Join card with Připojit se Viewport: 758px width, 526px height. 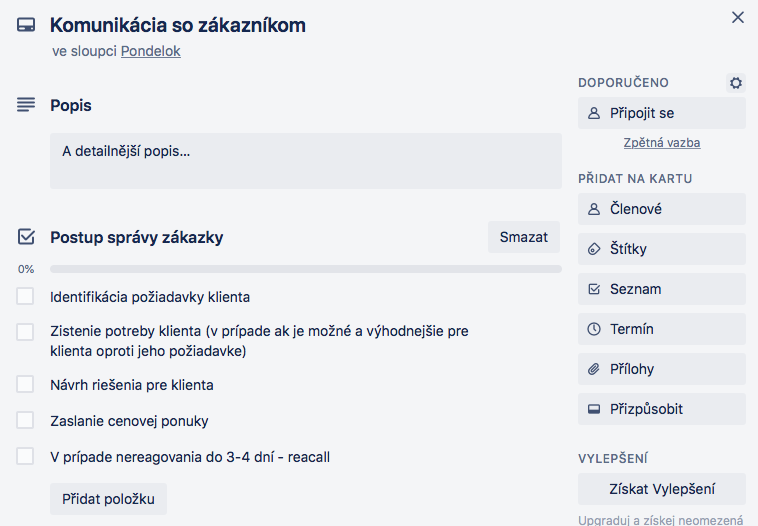click(x=662, y=113)
